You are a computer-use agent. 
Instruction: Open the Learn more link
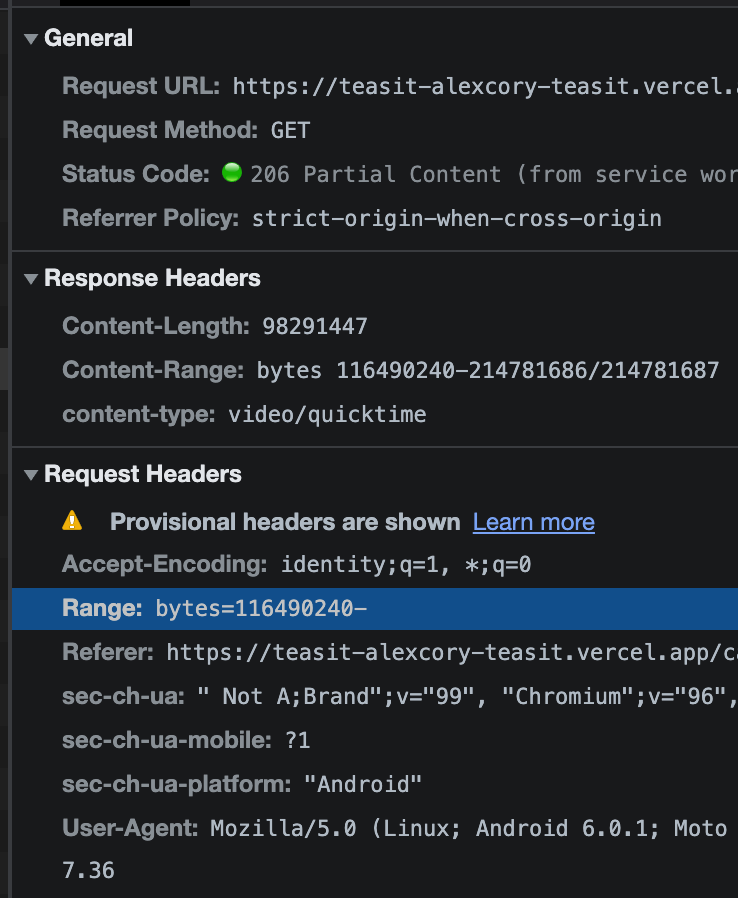533,521
